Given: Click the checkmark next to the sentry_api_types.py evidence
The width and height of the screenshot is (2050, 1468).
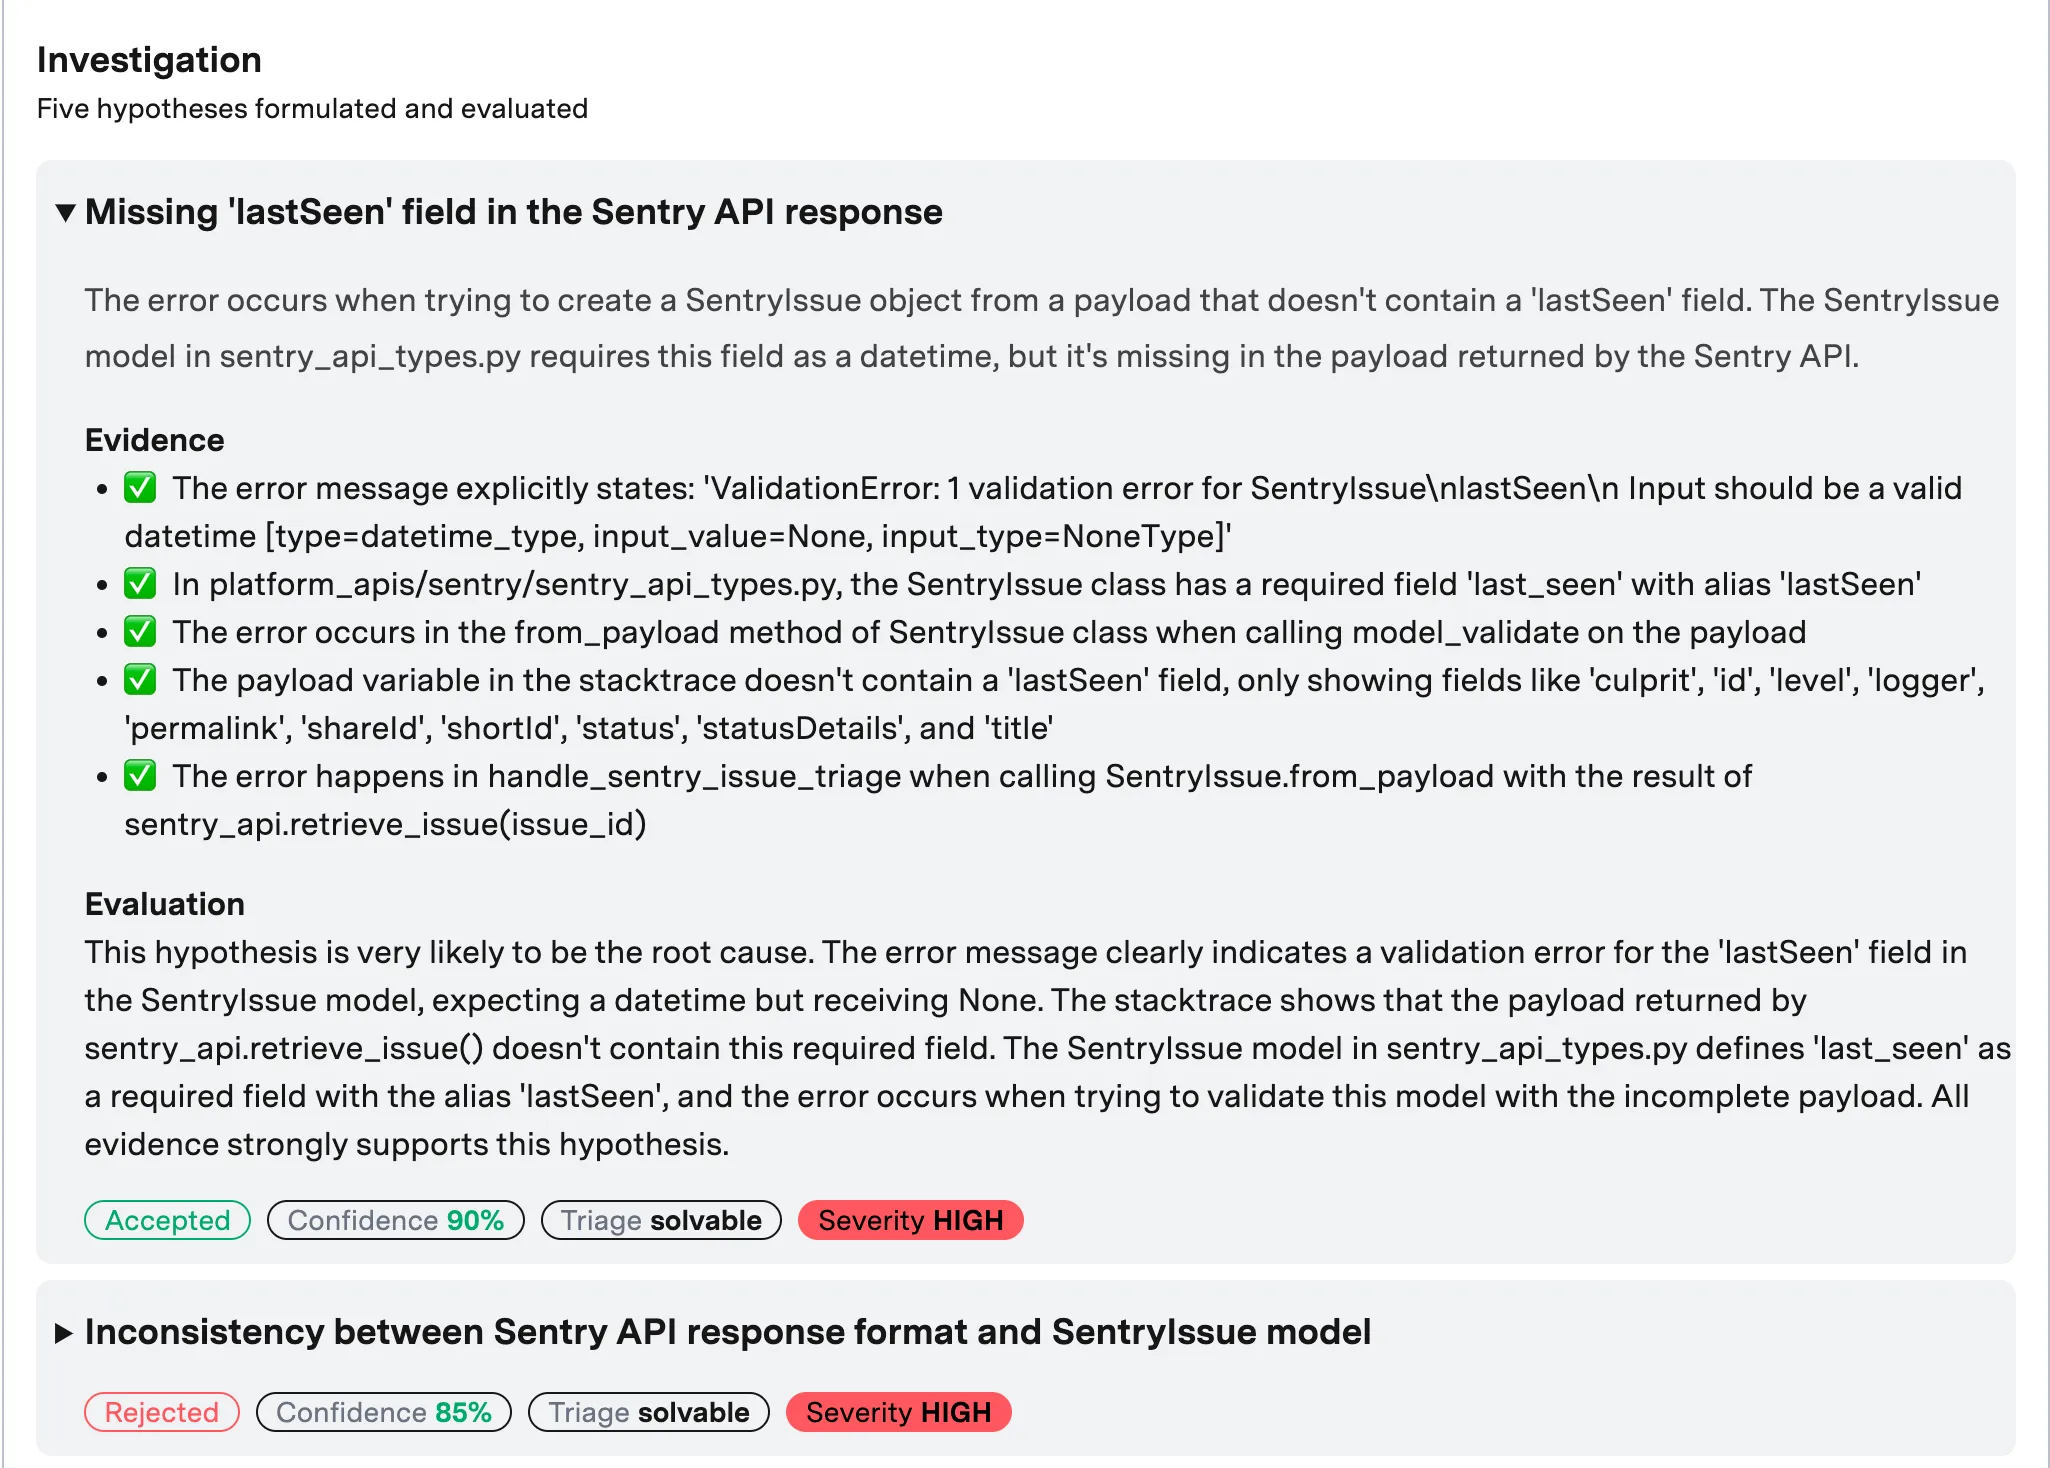Looking at the screenshot, I should (140, 584).
